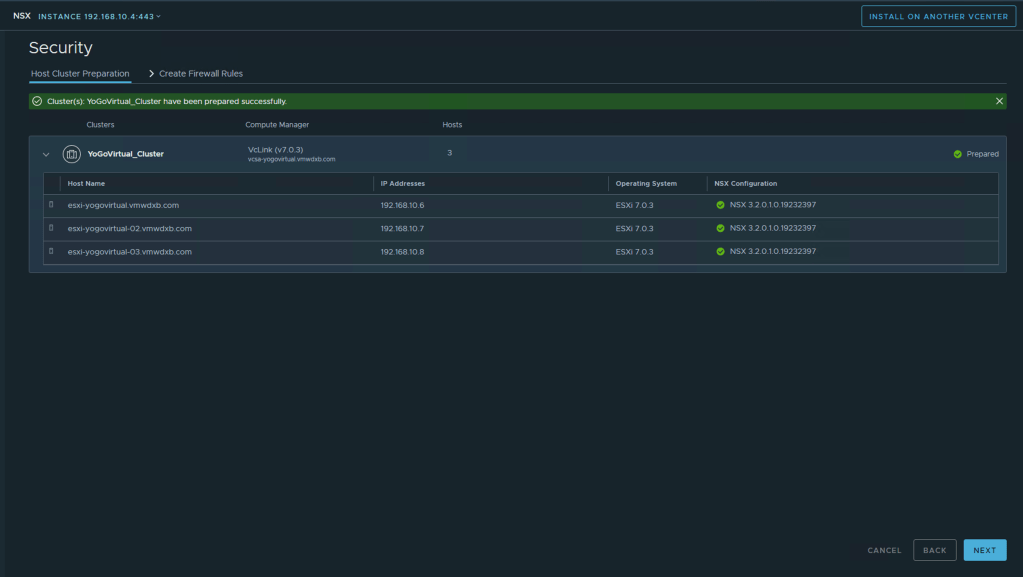Click the YoGoVirtual_Cluster cluster icon

point(71,154)
